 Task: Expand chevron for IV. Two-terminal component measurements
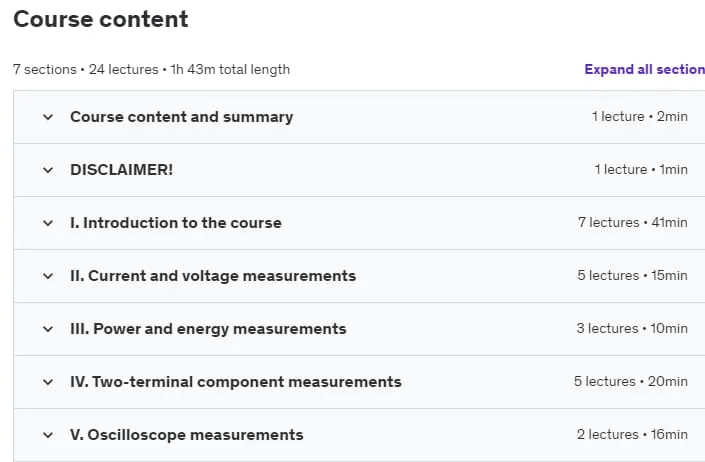point(48,382)
